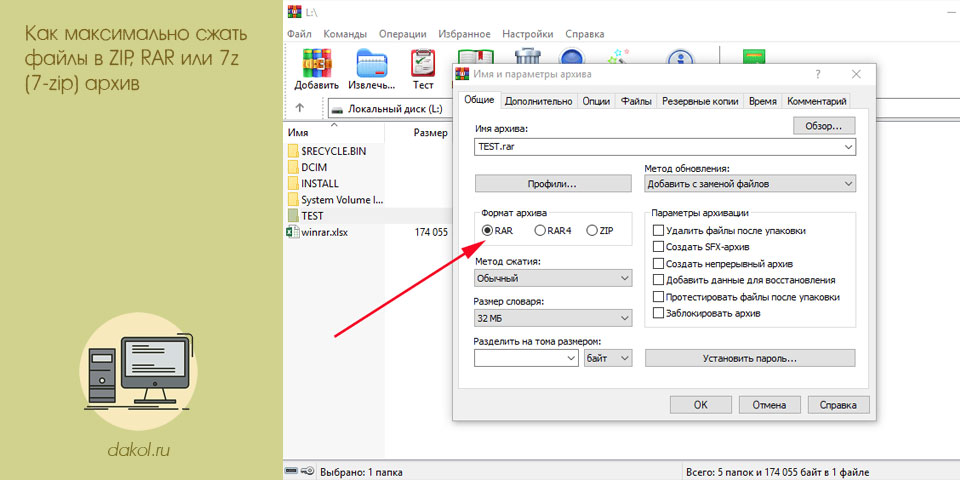The width and height of the screenshot is (960, 480).
Task: Enable Заблокировать архив checkbox
Action: tap(658, 313)
